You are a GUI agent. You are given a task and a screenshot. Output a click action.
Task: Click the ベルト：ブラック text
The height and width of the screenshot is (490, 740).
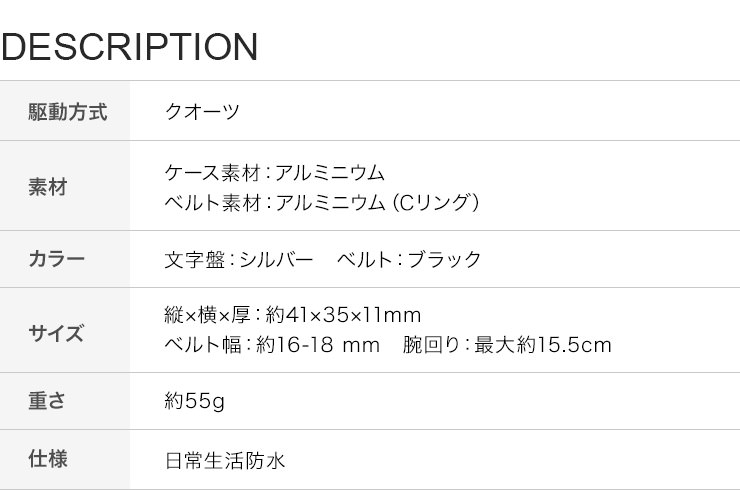(x=409, y=260)
